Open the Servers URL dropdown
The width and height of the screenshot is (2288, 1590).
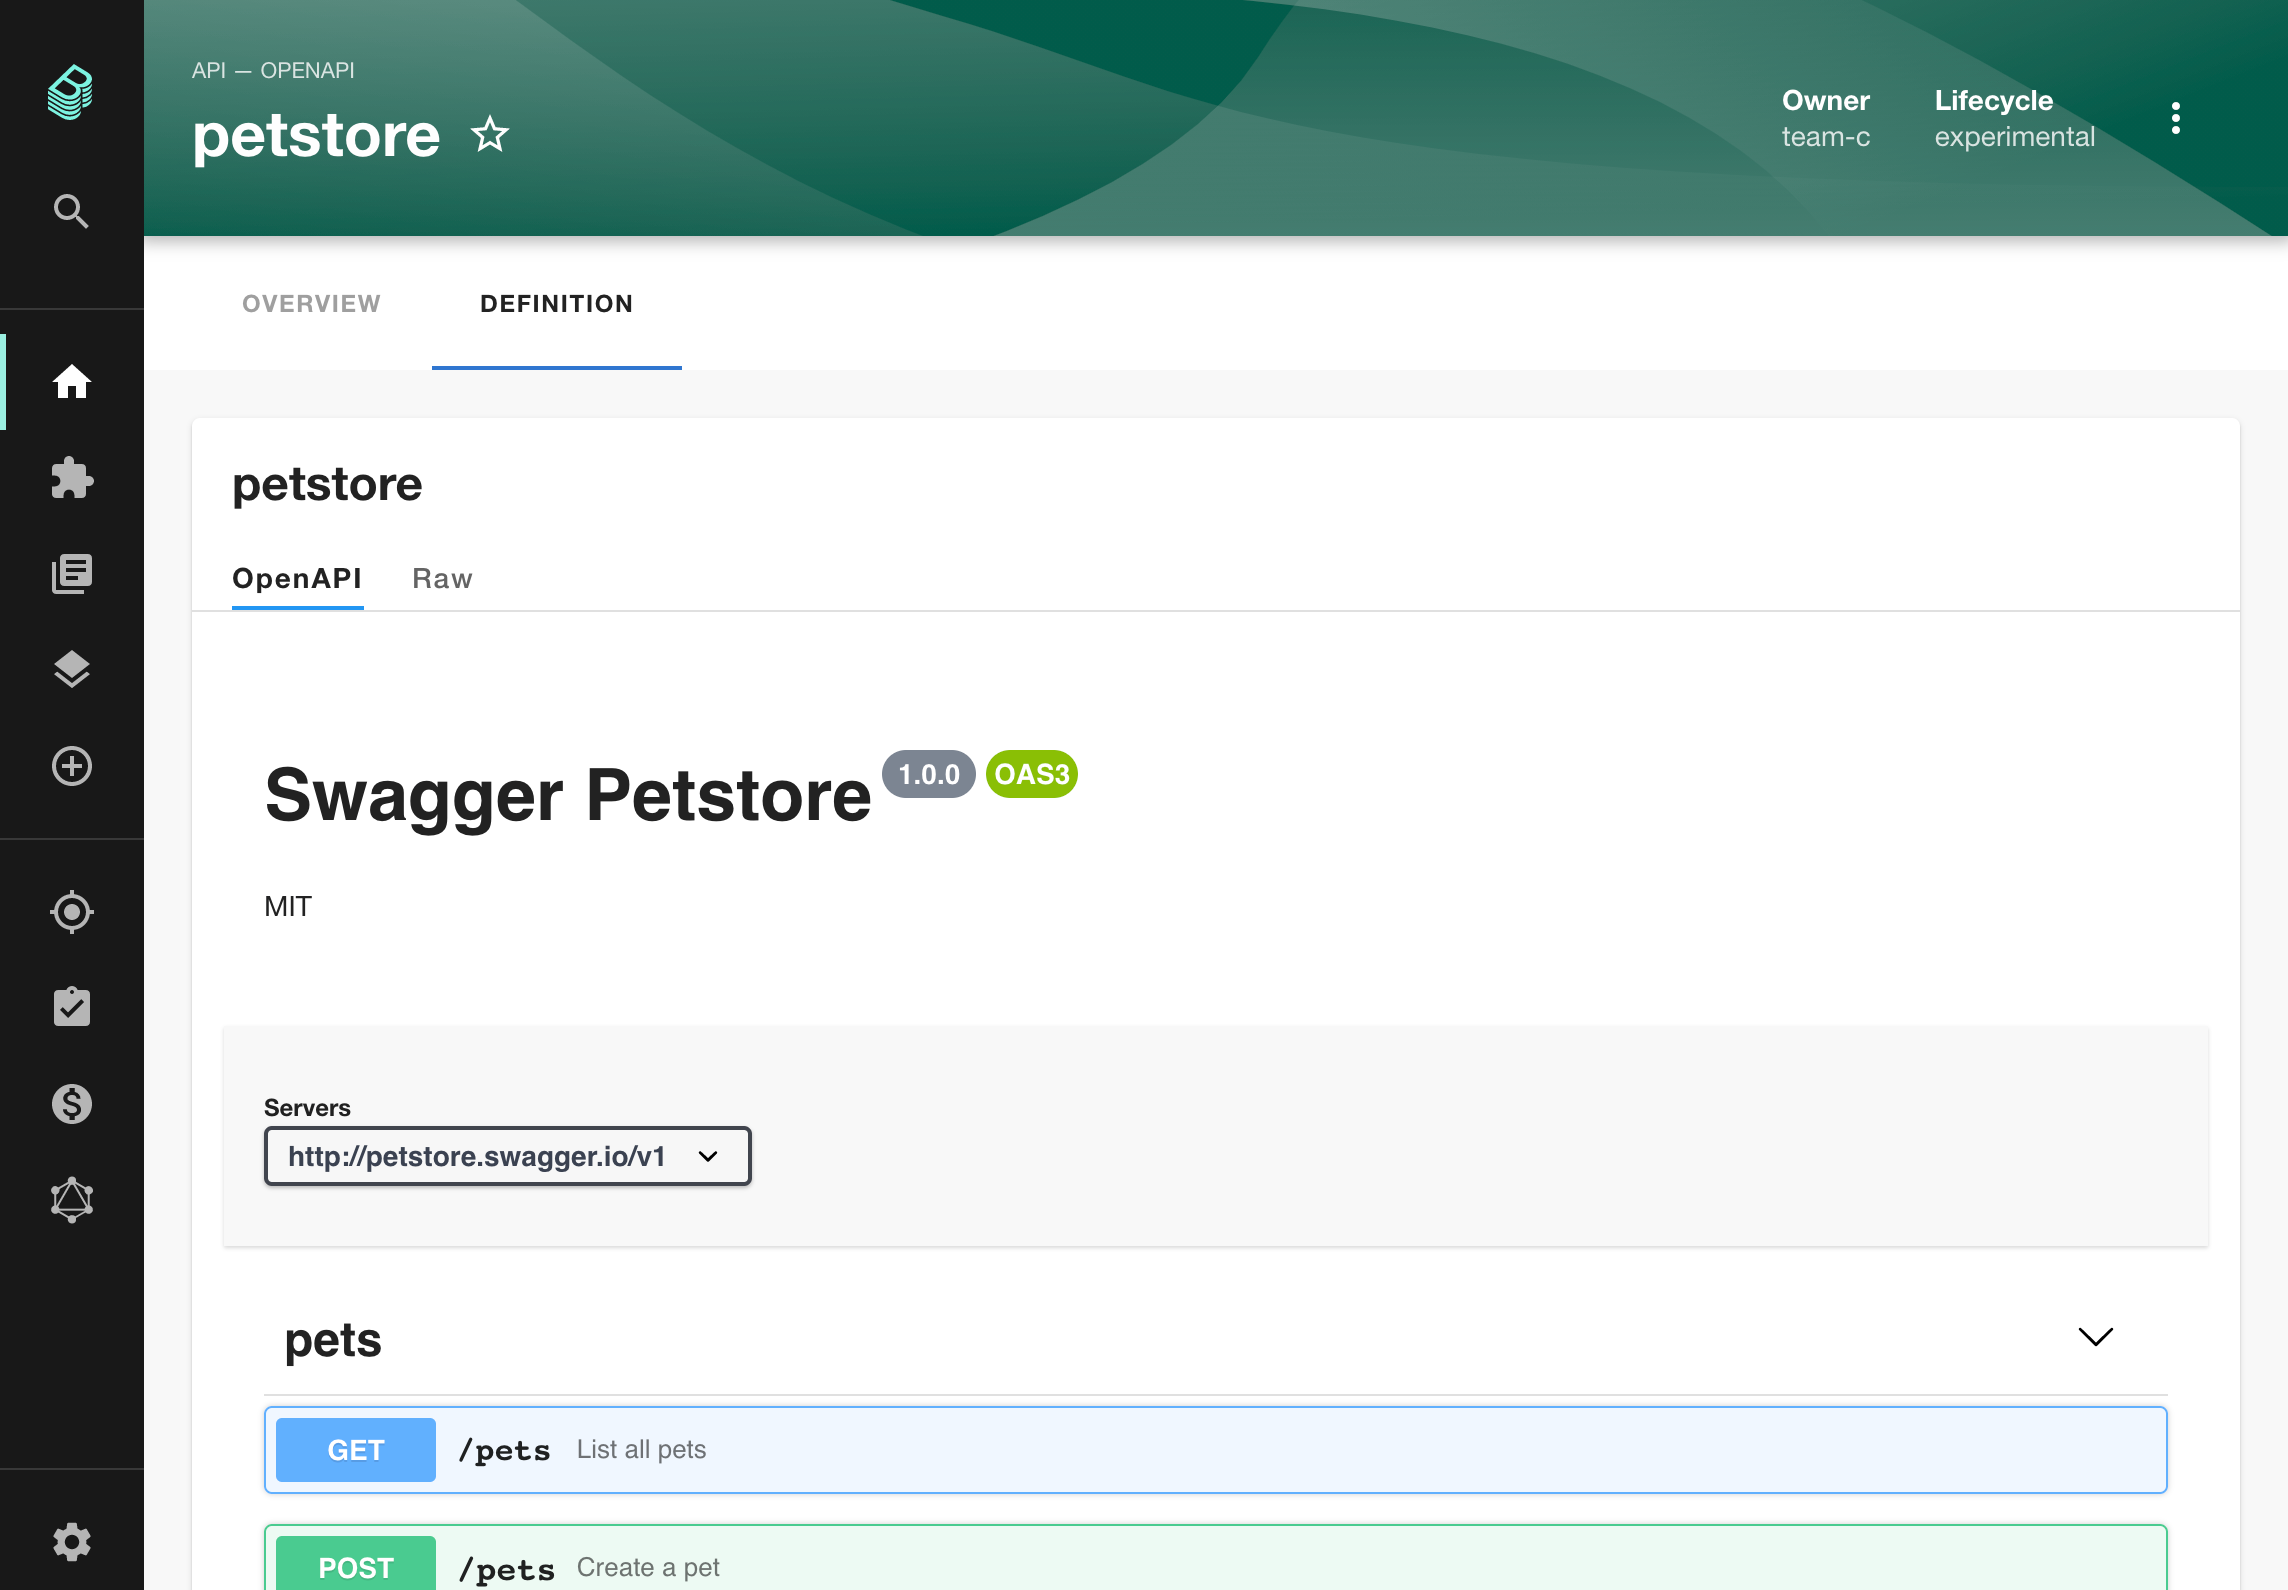coord(507,1156)
